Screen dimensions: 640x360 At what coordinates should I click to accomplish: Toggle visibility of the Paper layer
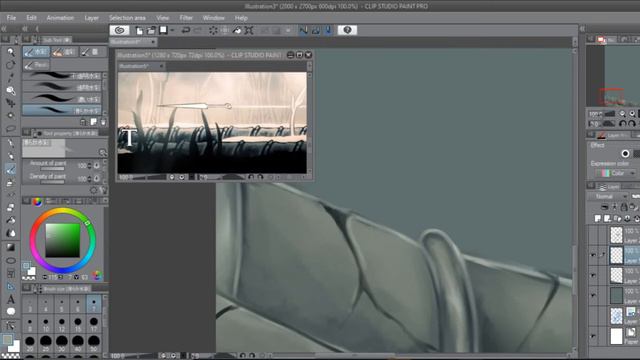click(593, 336)
